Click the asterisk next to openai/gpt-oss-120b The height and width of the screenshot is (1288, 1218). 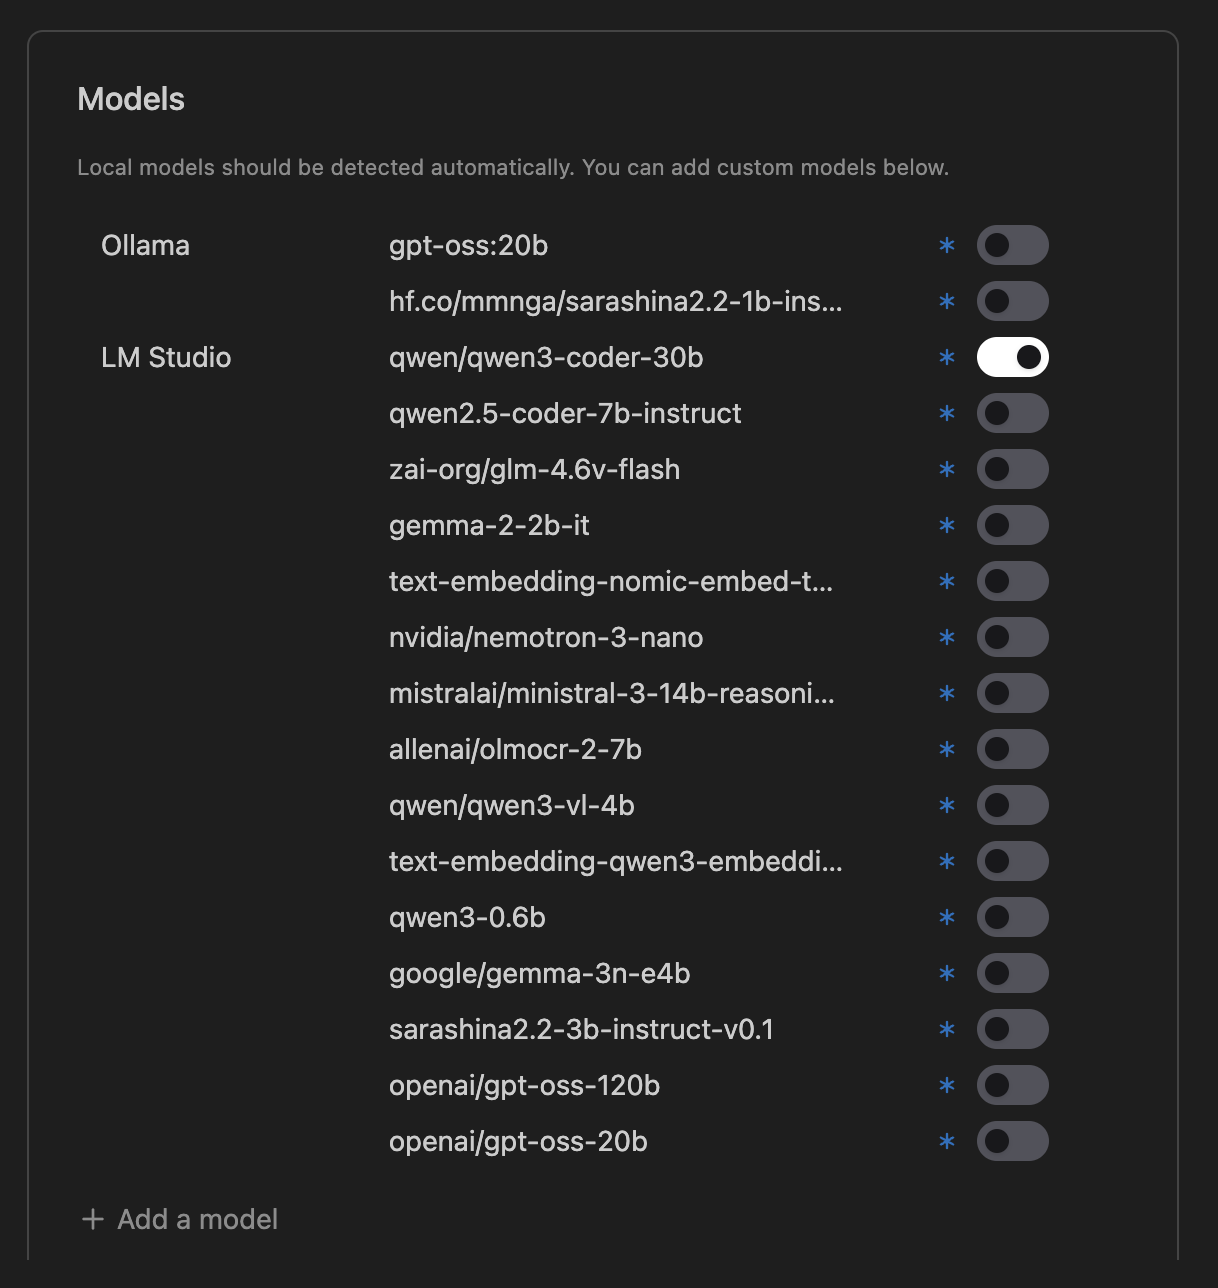tap(946, 1085)
